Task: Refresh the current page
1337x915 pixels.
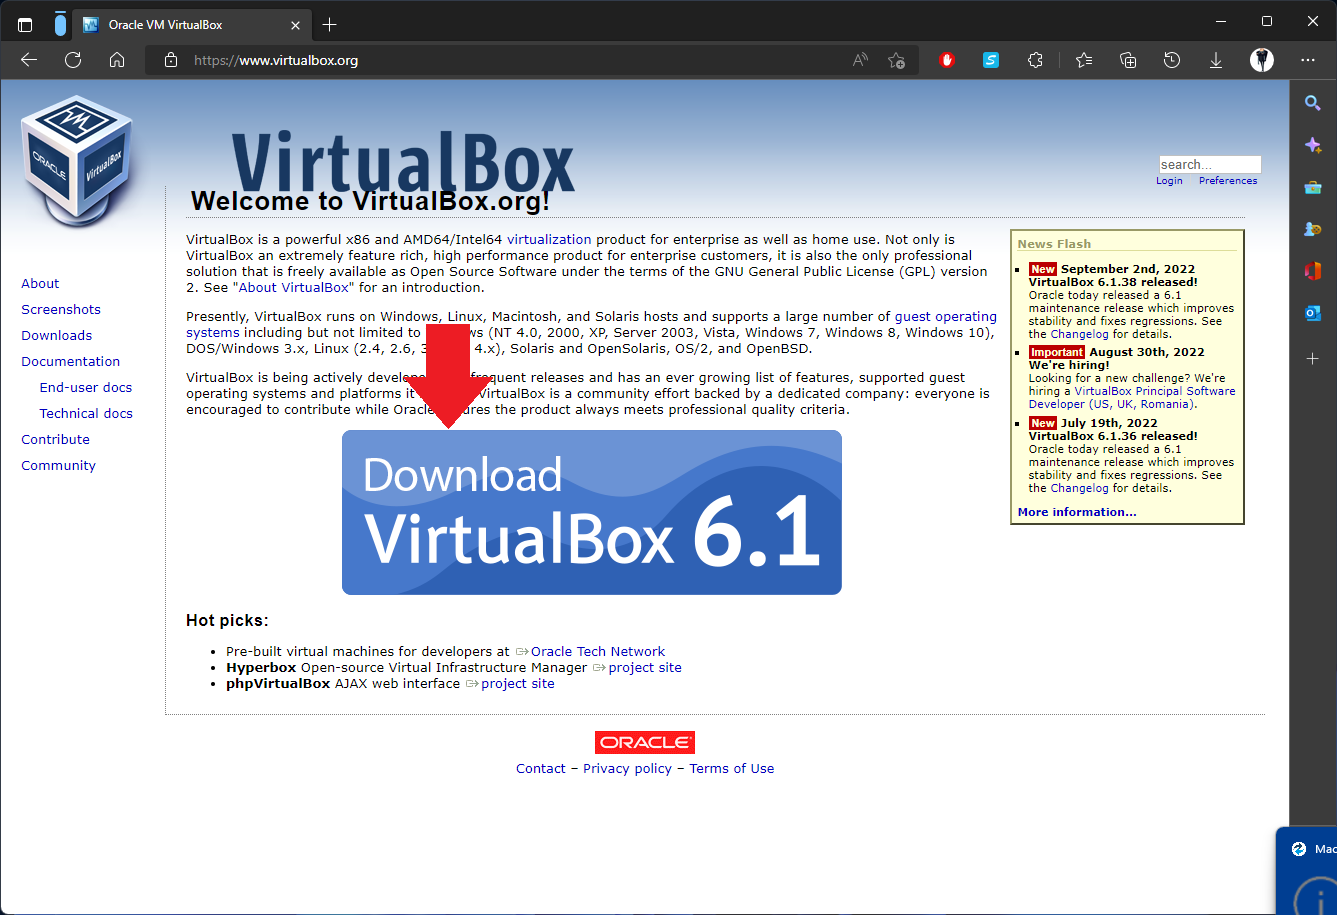Action: pos(72,60)
